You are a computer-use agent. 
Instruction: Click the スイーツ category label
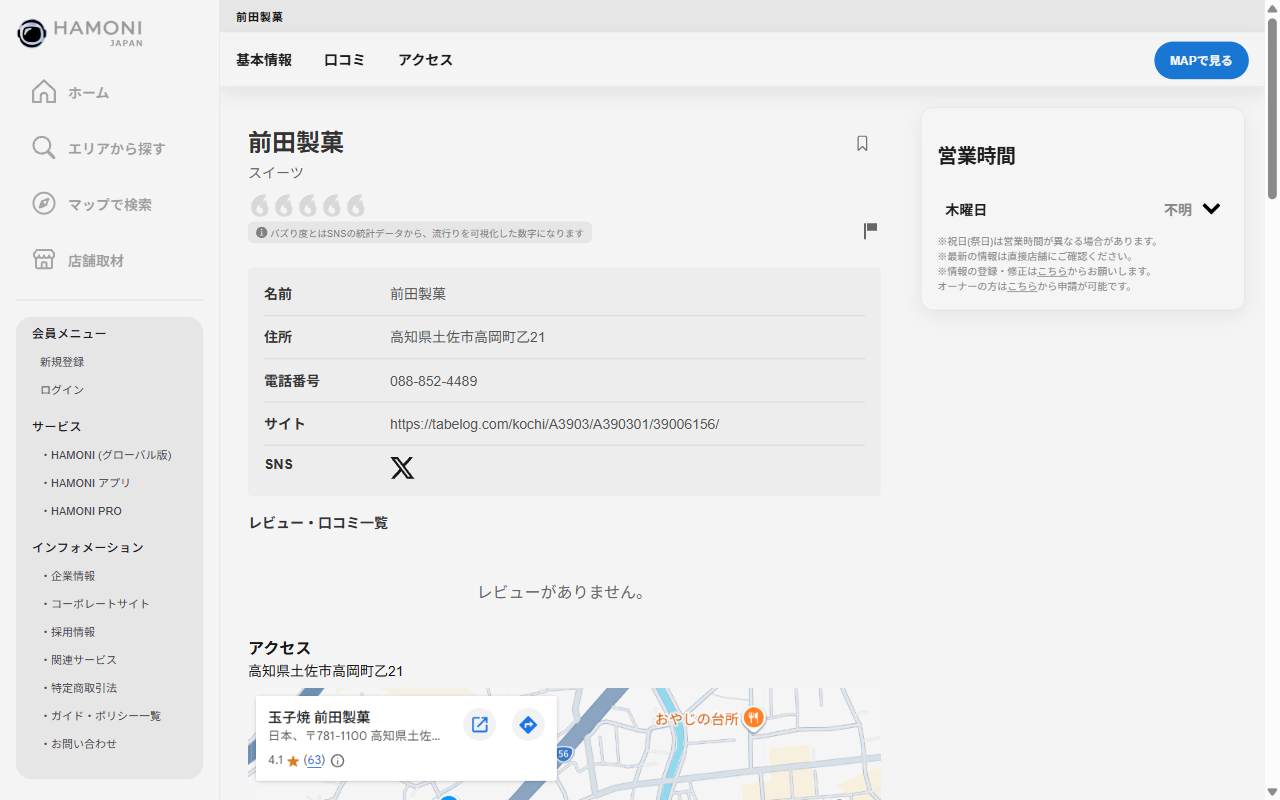tap(276, 173)
